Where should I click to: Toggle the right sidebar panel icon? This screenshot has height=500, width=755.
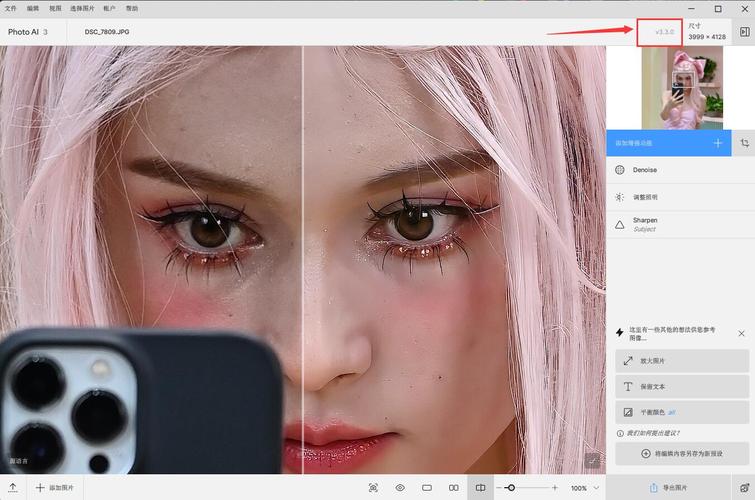(x=744, y=32)
